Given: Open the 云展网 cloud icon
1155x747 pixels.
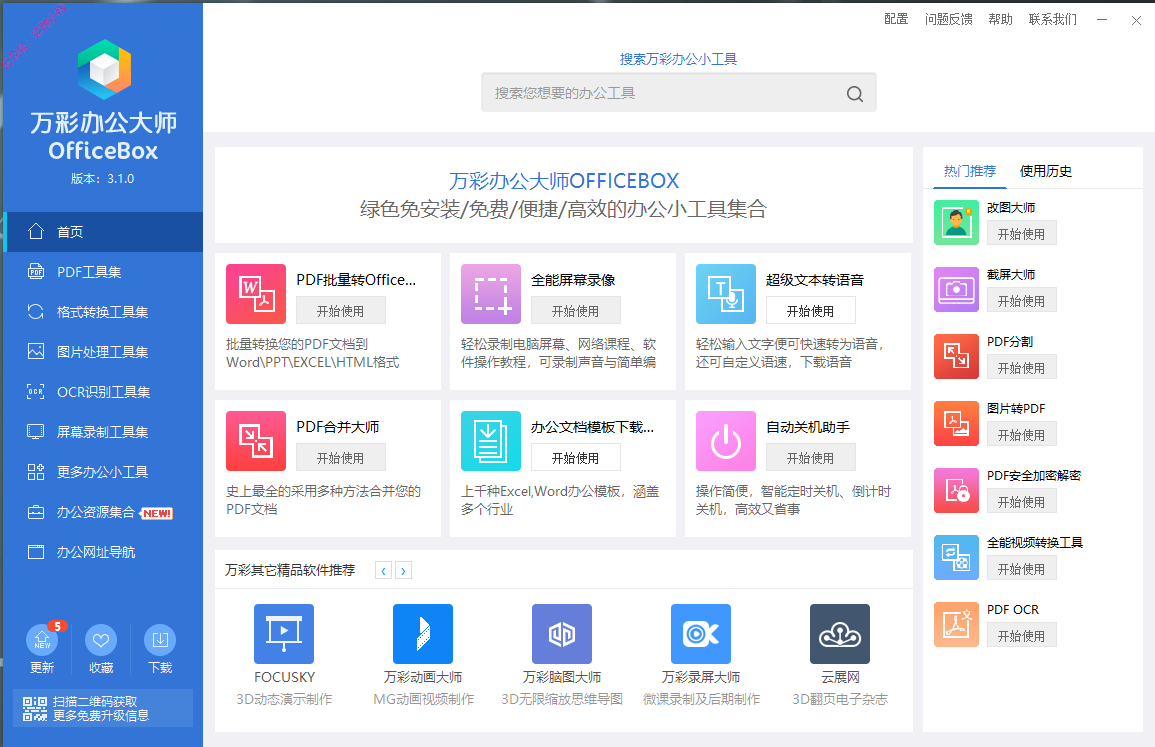Looking at the screenshot, I should click(840, 634).
